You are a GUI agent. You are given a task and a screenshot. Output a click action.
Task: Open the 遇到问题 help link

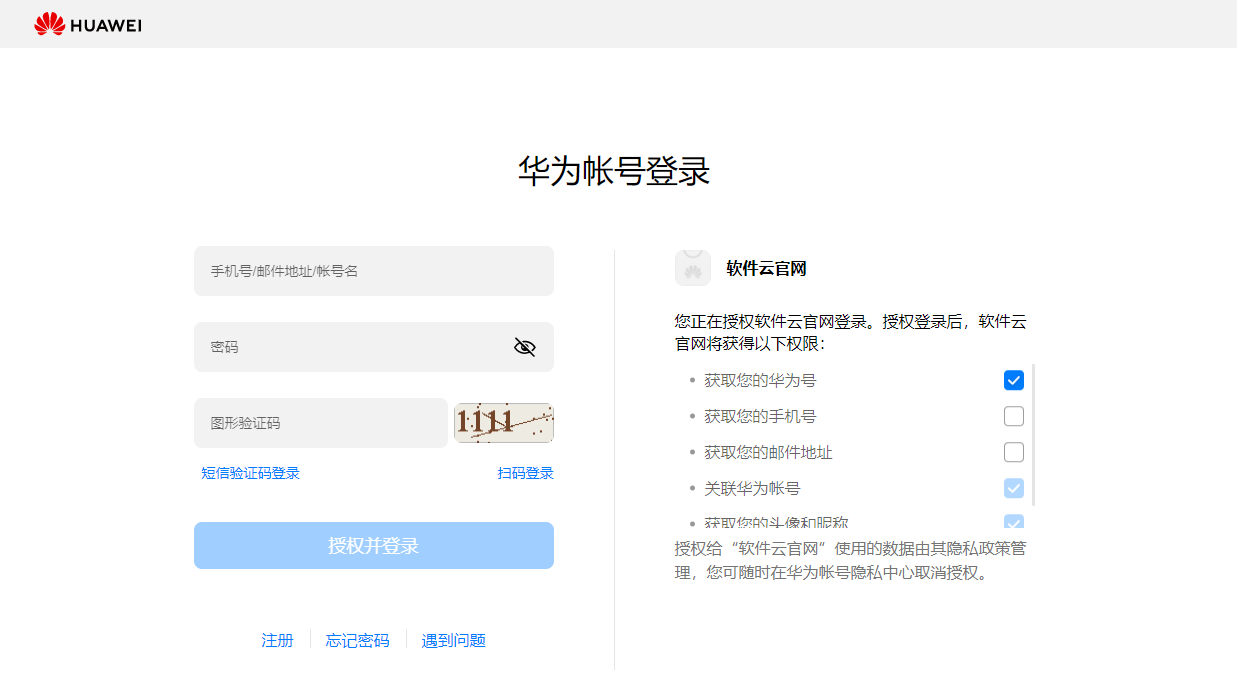pos(454,640)
